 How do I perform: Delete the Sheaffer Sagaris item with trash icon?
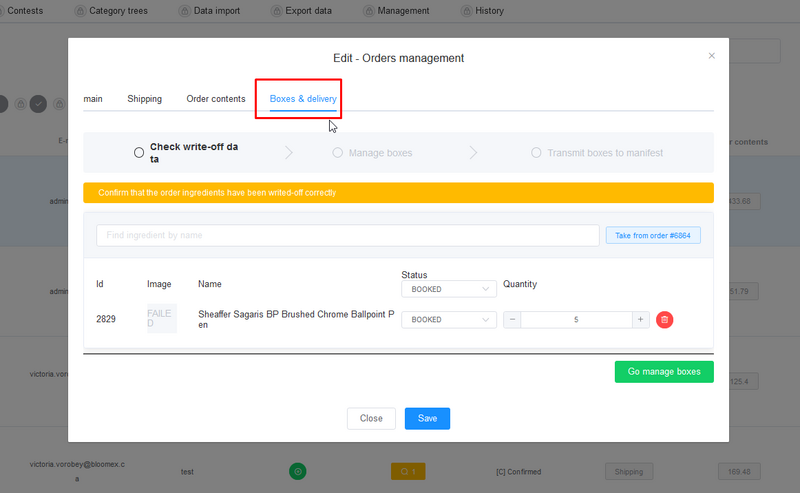(x=664, y=319)
